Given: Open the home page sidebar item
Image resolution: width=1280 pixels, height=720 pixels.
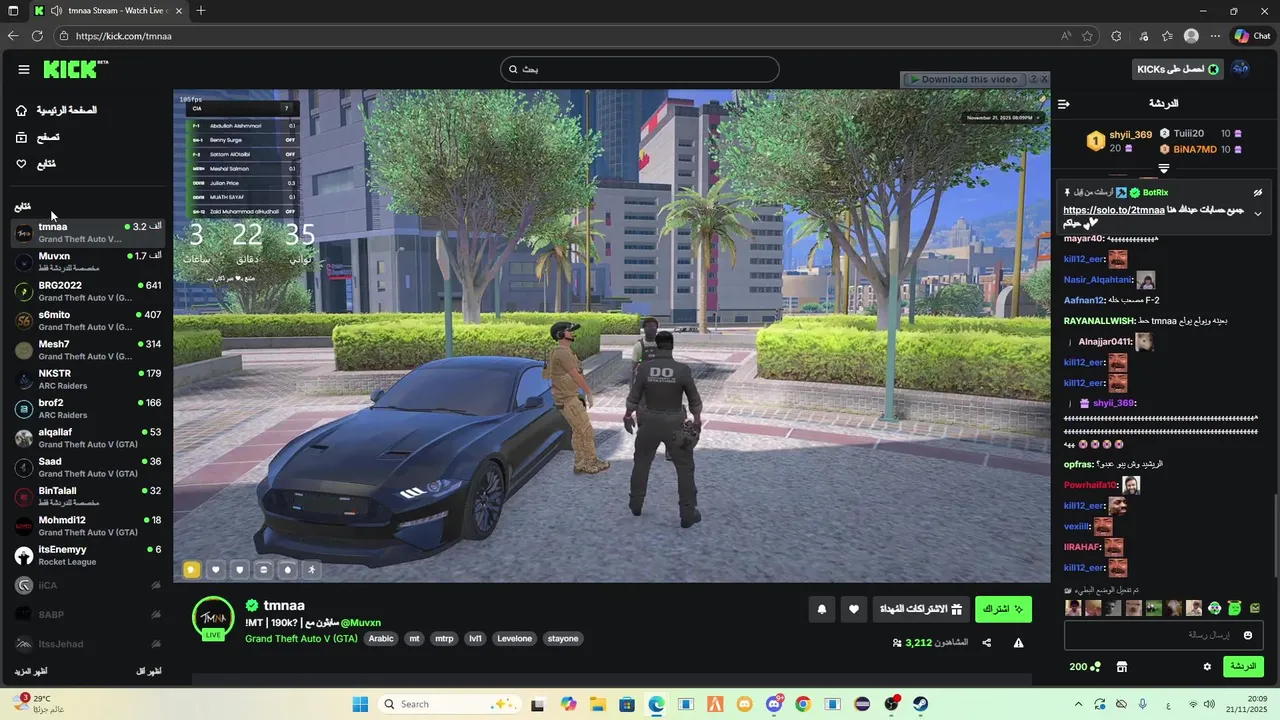Looking at the screenshot, I should click(57, 110).
